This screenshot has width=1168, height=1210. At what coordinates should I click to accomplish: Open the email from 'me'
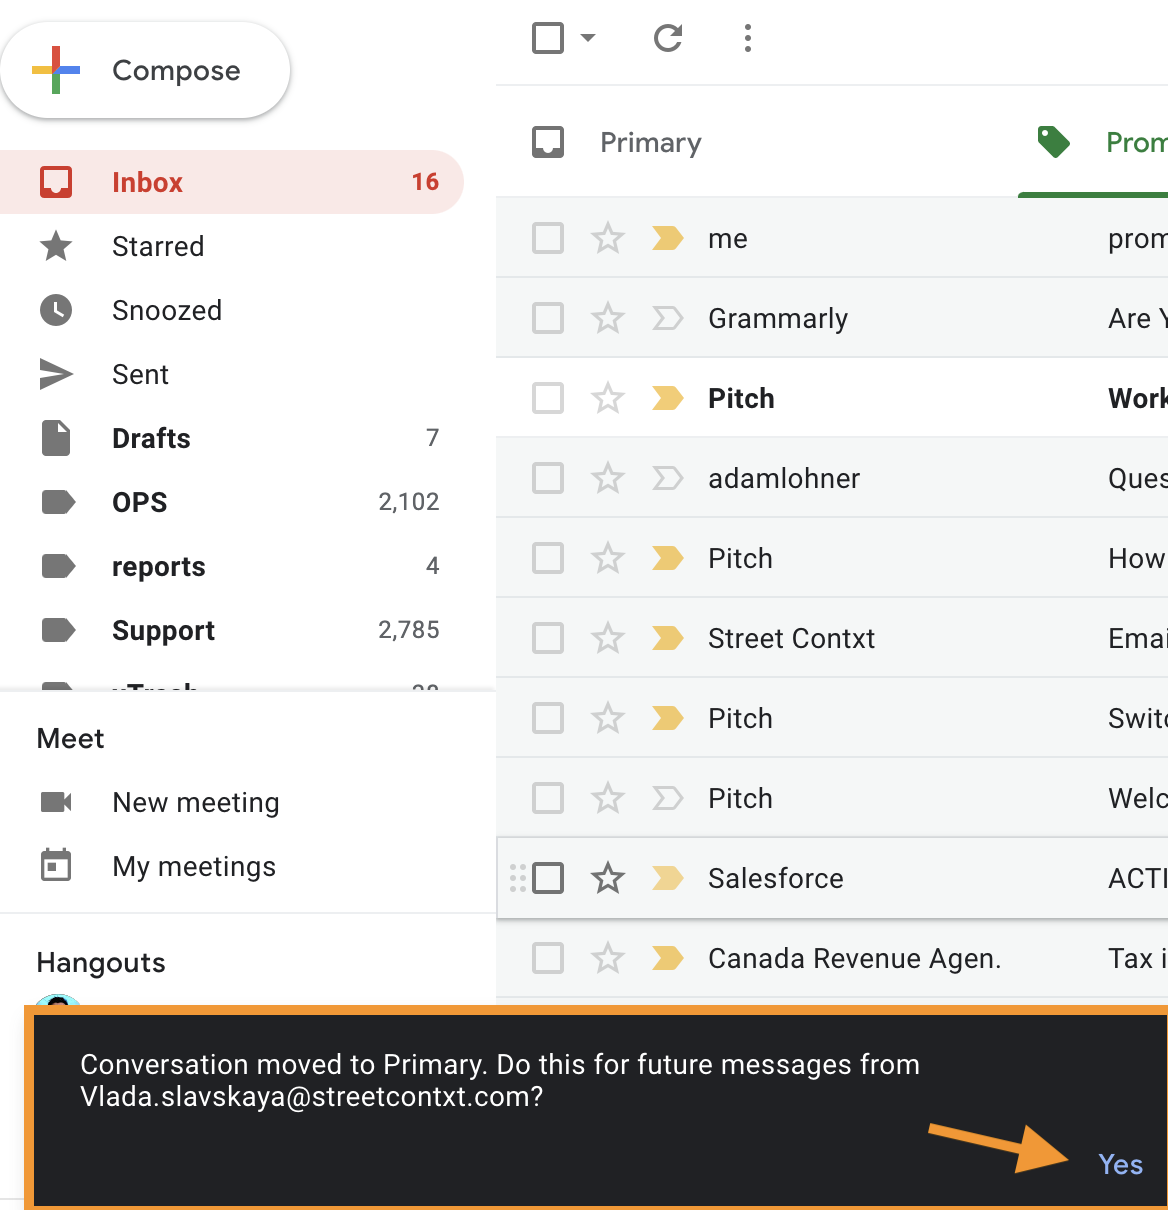[832, 238]
